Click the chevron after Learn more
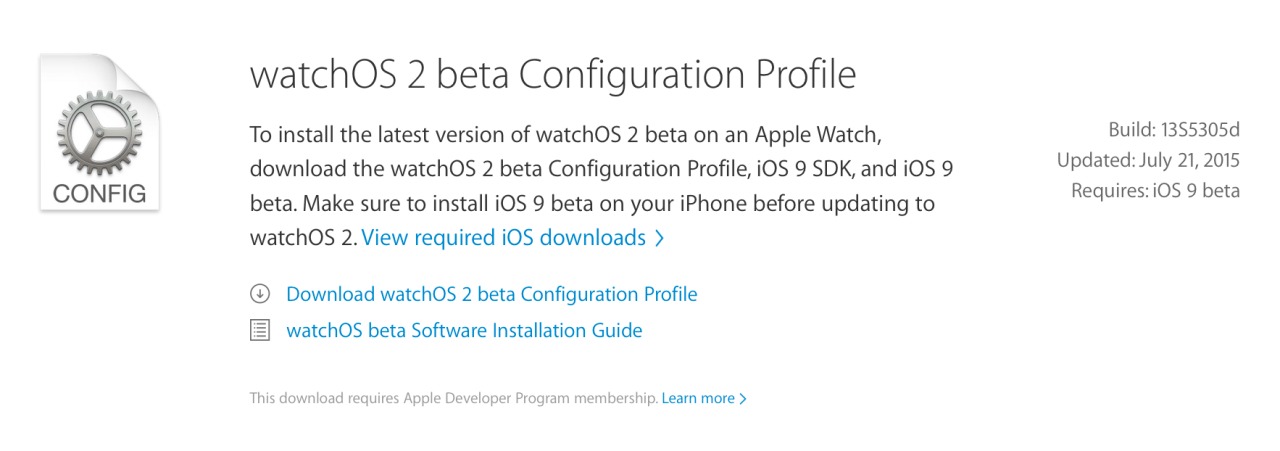The width and height of the screenshot is (1280, 451). coord(743,398)
